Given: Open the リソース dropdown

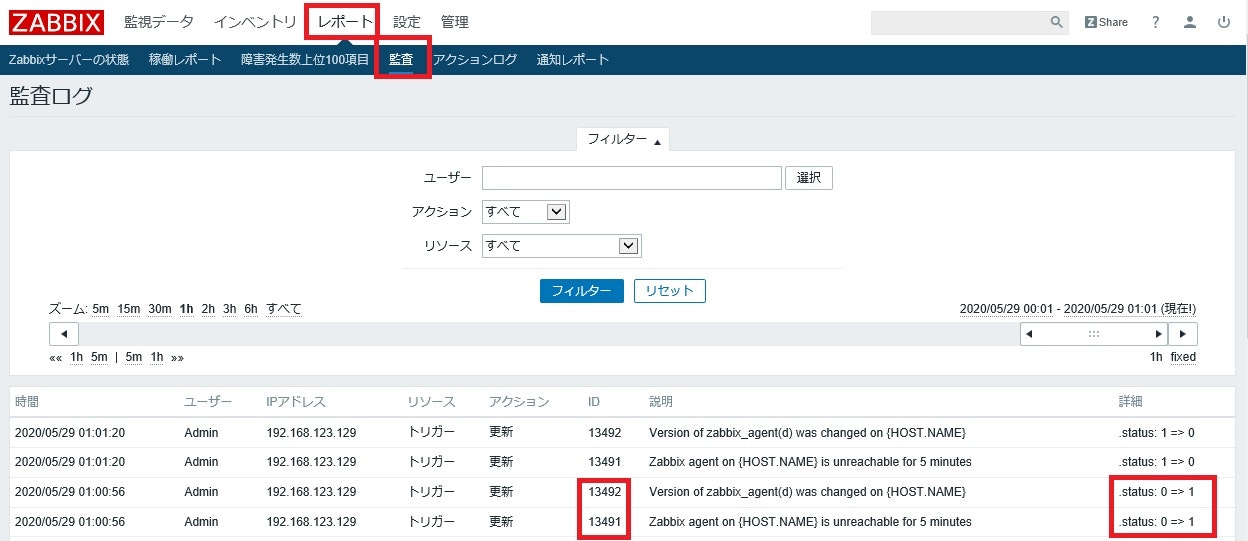Looking at the screenshot, I should [x=562, y=246].
